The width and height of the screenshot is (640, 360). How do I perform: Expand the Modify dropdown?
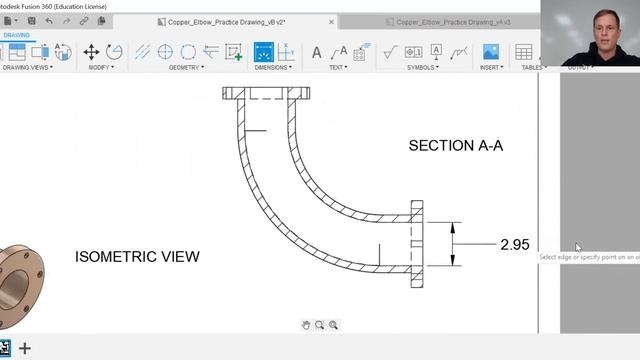click(x=101, y=67)
